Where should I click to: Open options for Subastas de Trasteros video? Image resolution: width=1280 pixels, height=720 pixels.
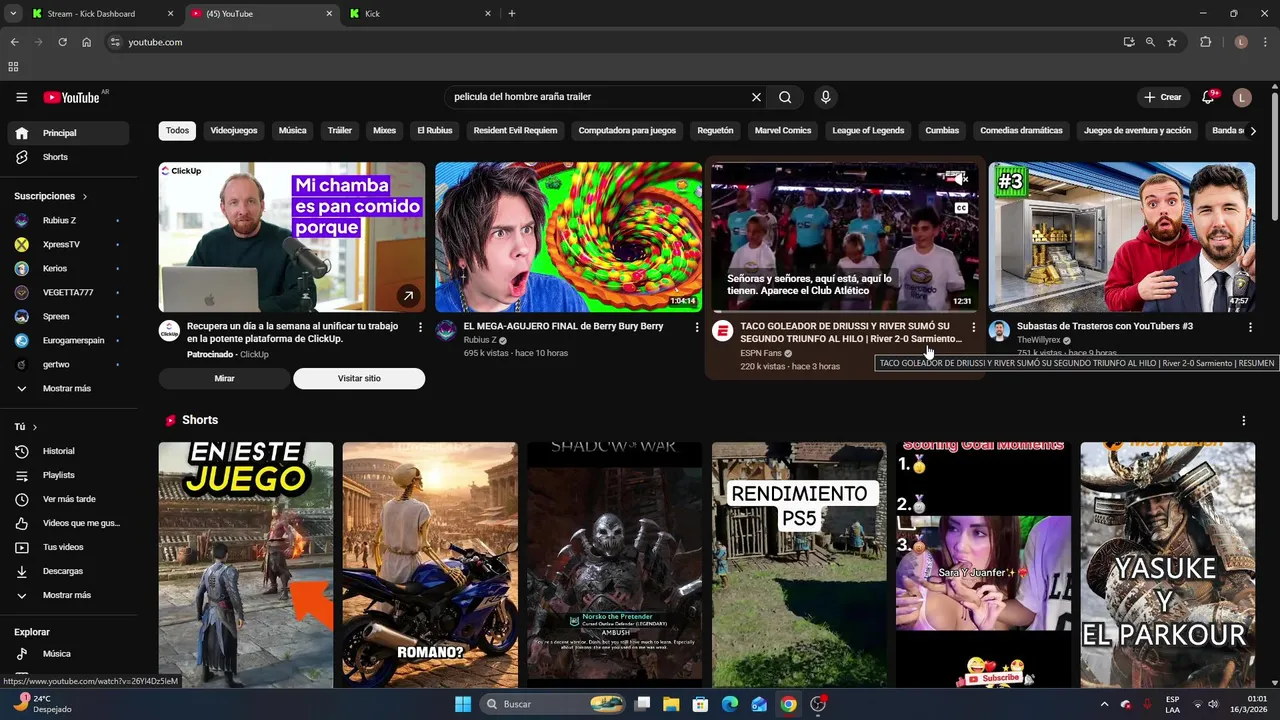[x=1250, y=327]
